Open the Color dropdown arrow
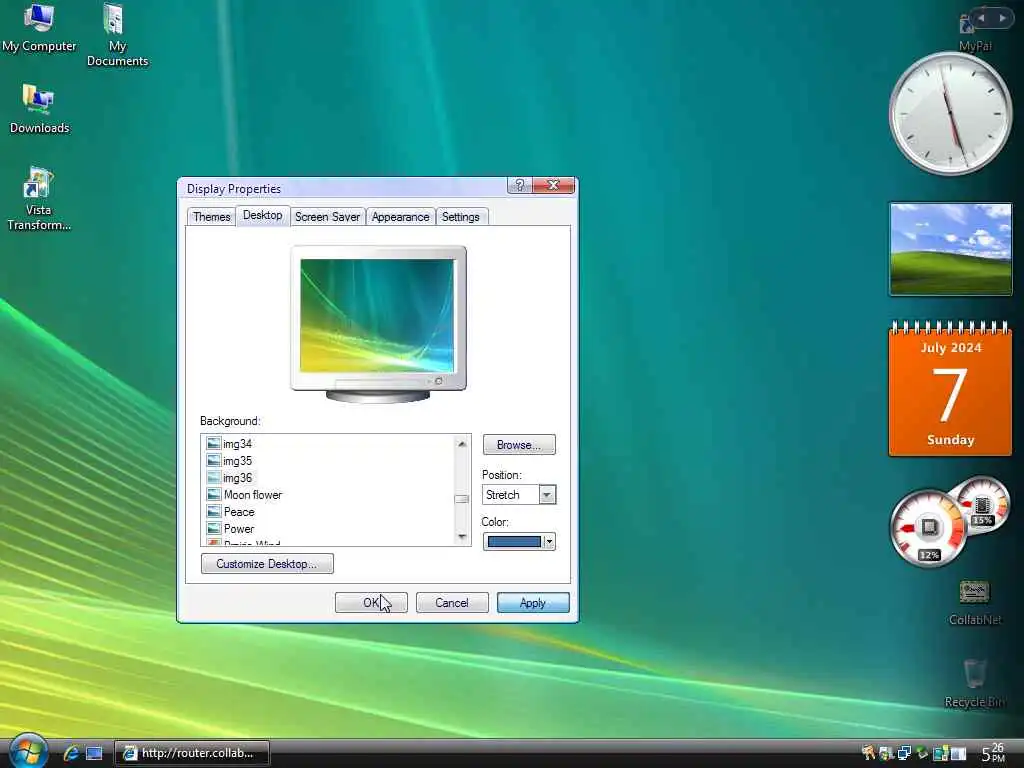The height and width of the screenshot is (768, 1024). [x=549, y=541]
